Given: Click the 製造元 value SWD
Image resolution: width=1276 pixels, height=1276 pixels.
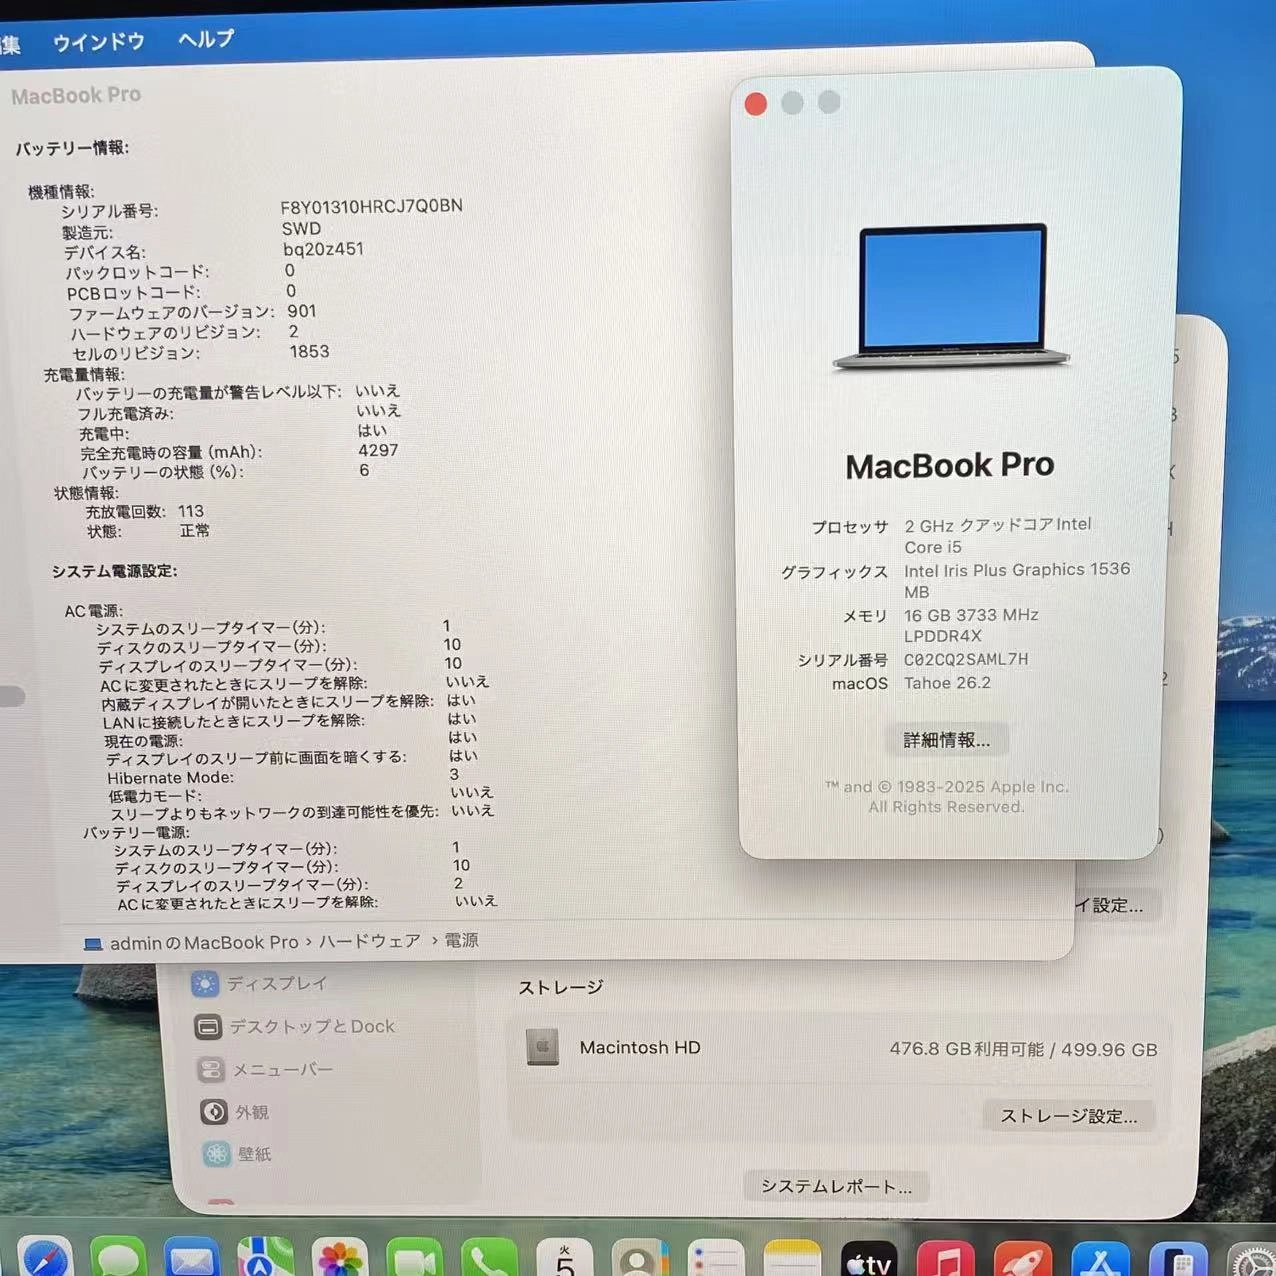Looking at the screenshot, I should click(x=301, y=228).
